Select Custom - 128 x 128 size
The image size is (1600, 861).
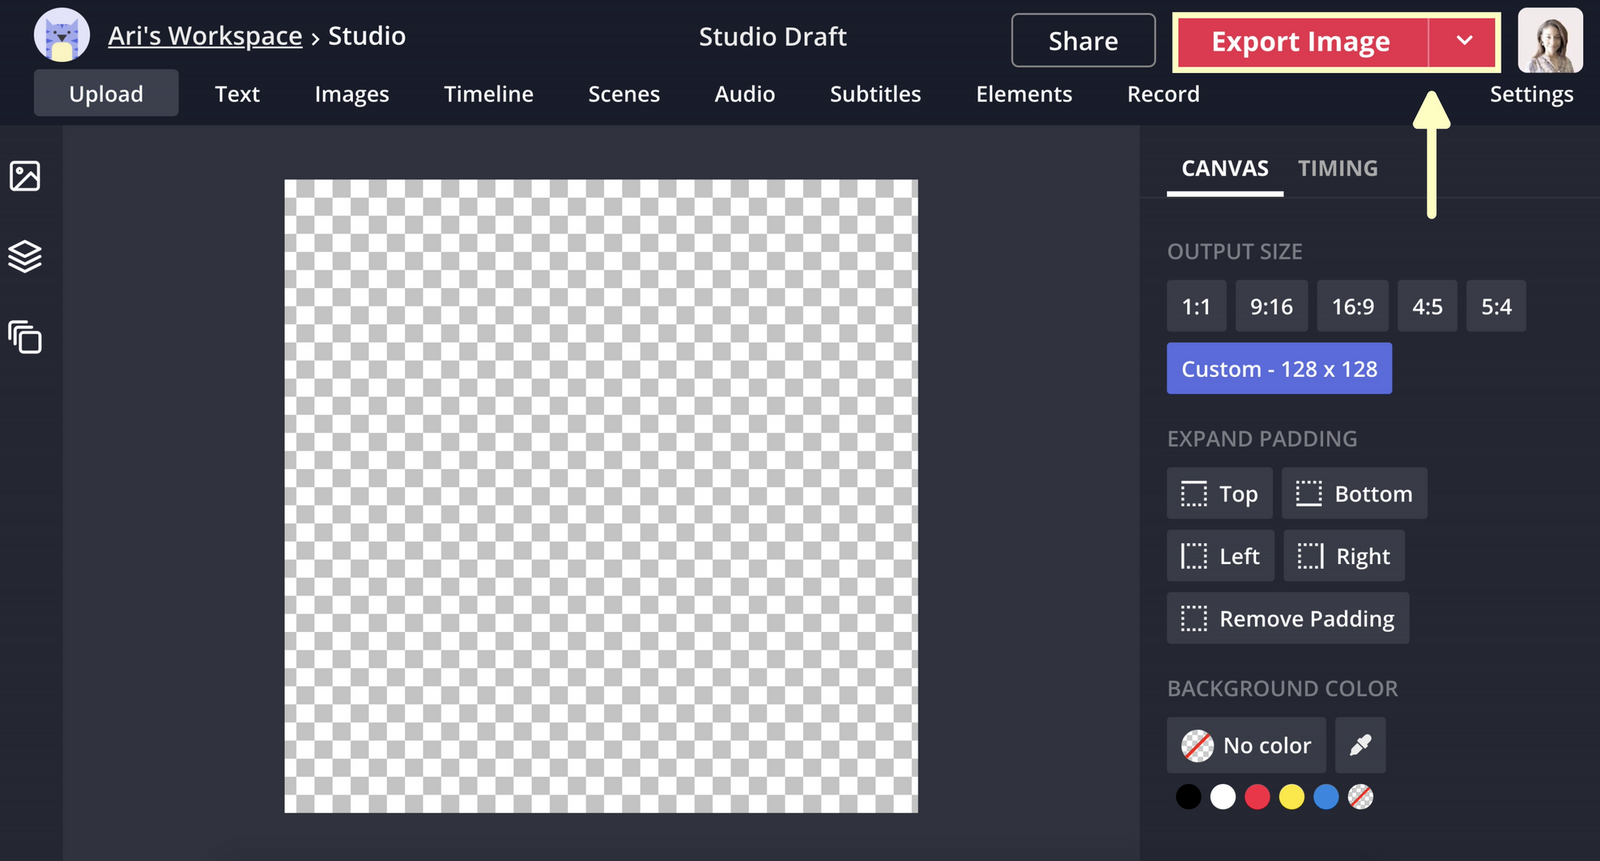click(1279, 369)
